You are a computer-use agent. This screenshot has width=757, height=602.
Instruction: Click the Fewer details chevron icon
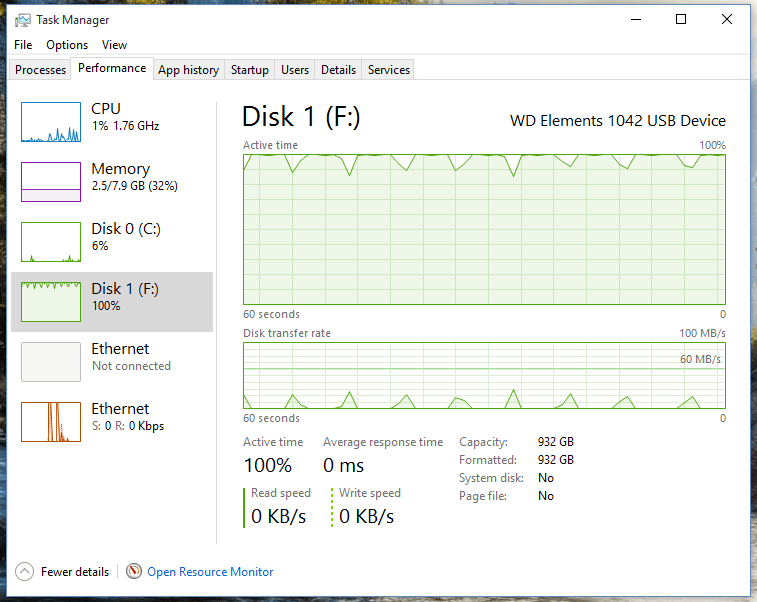point(24,572)
